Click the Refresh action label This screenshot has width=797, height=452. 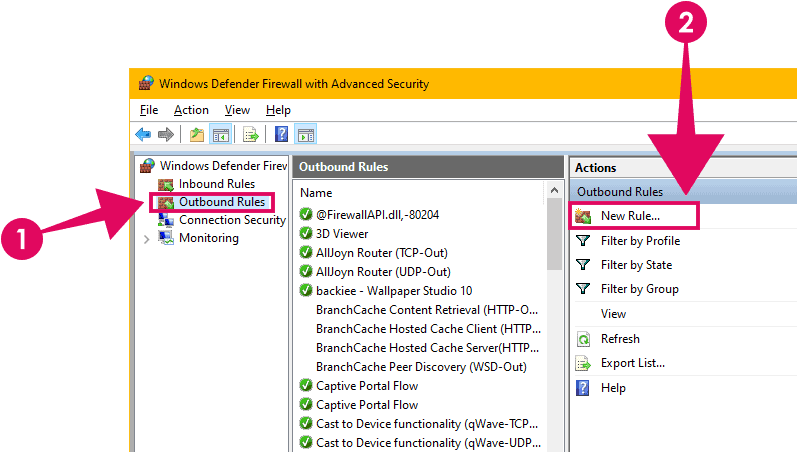[x=620, y=339]
